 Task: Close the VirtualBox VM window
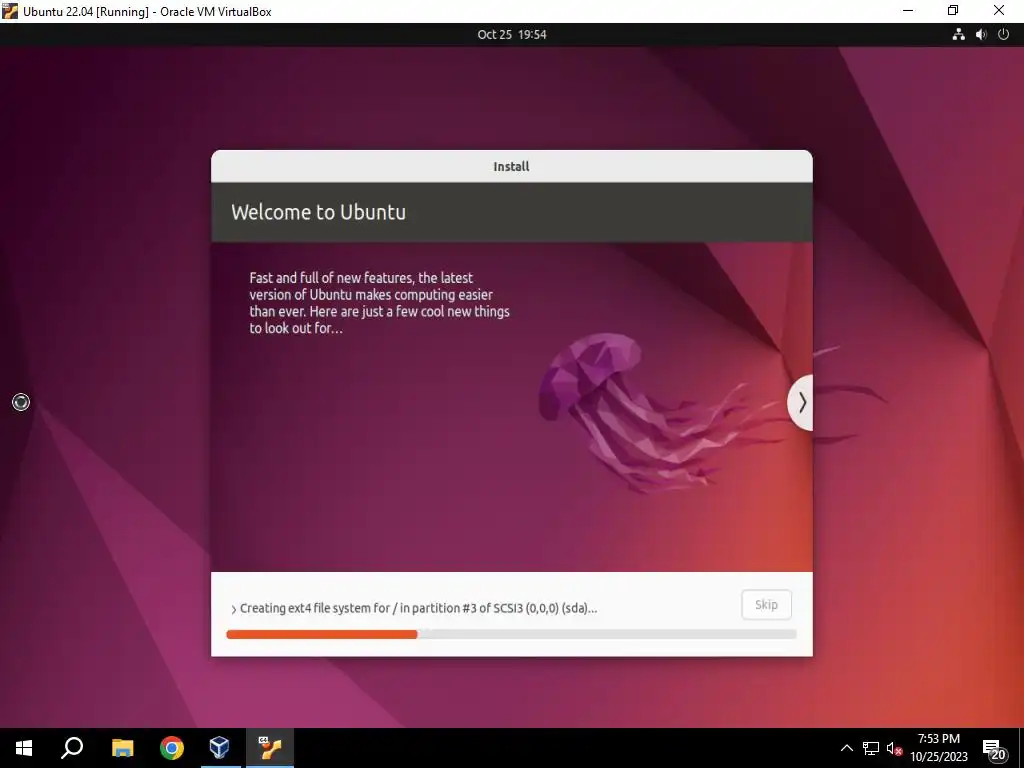tap(999, 10)
